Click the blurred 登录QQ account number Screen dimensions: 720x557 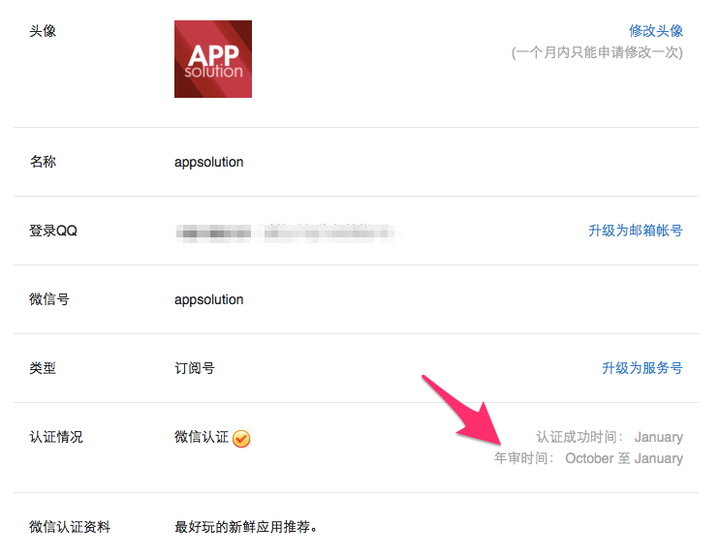pos(285,232)
